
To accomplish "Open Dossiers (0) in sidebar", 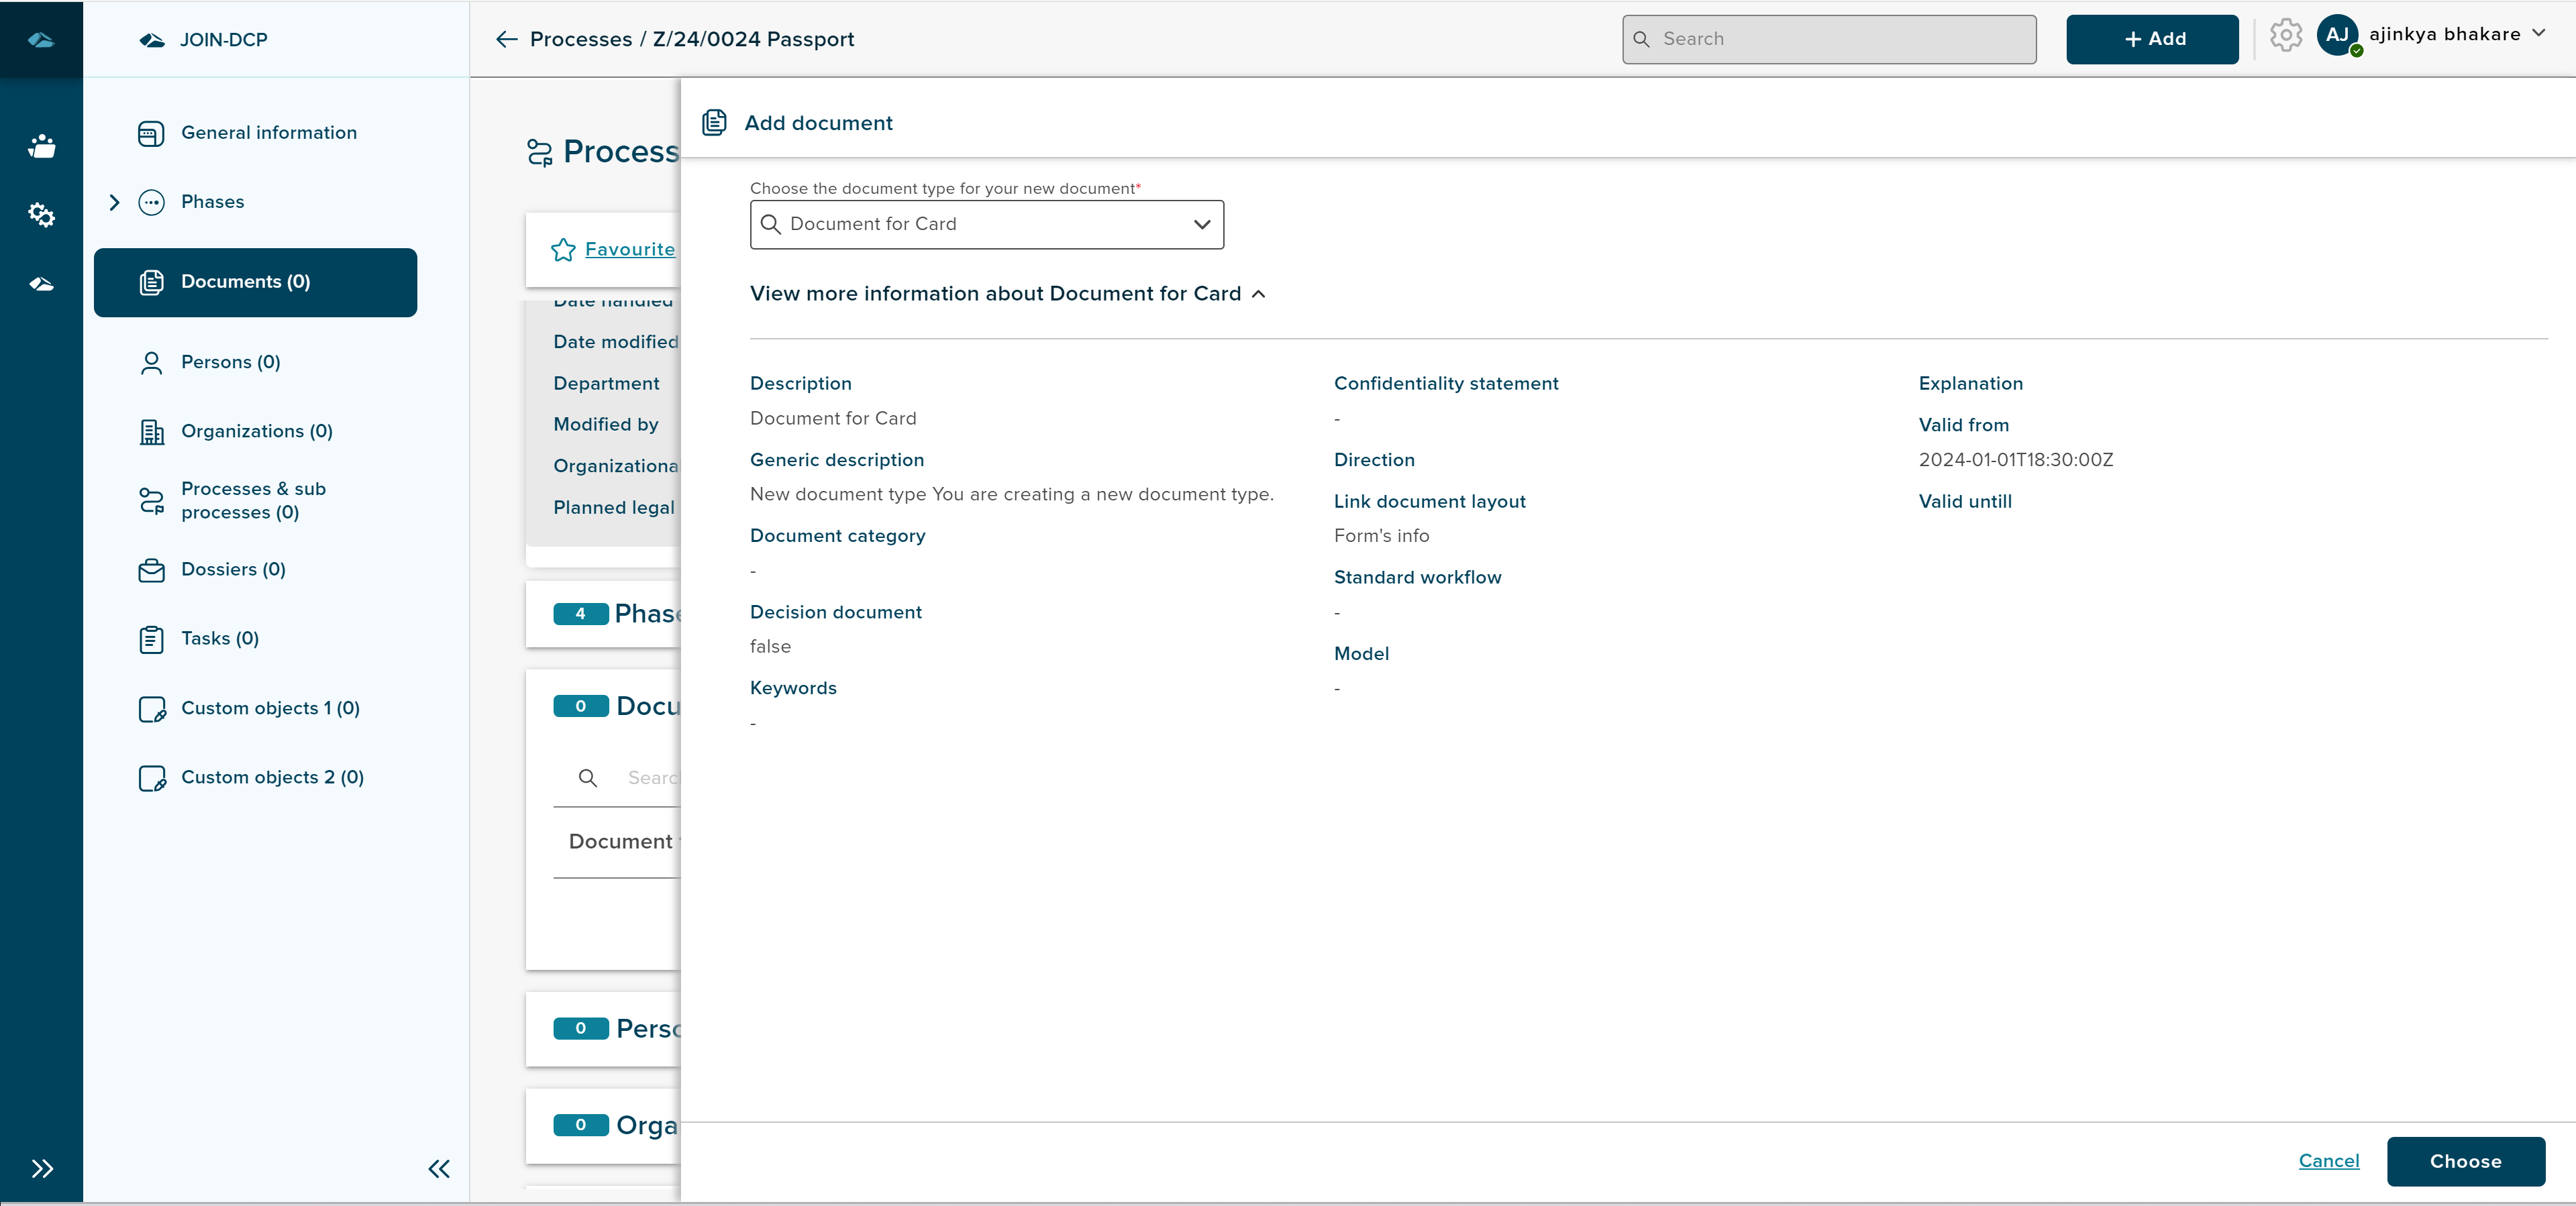I will [x=233, y=569].
